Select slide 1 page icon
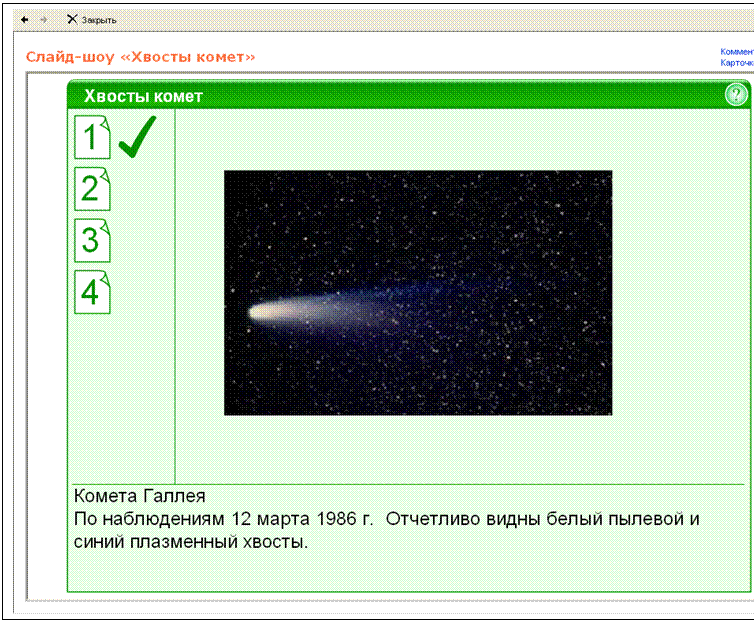 coord(92,137)
